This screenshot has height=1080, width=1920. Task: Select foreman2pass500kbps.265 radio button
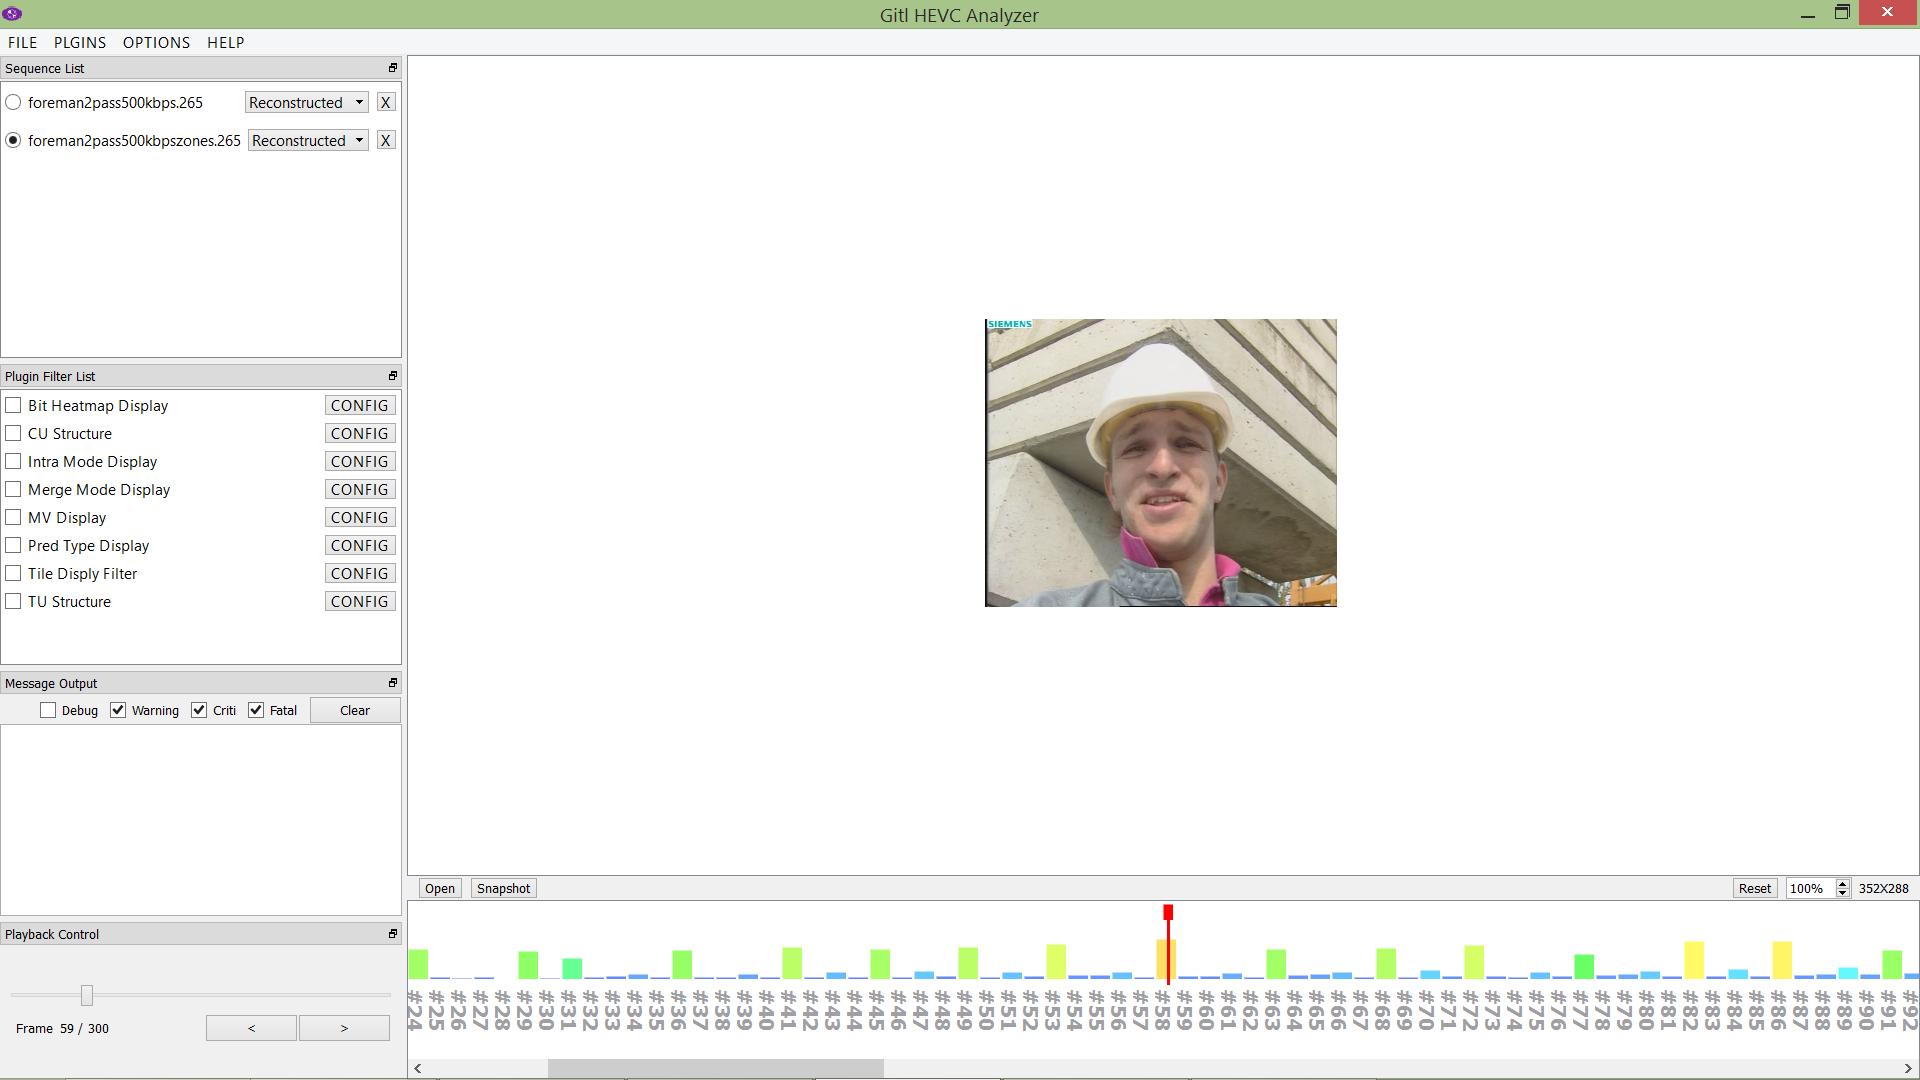14,103
